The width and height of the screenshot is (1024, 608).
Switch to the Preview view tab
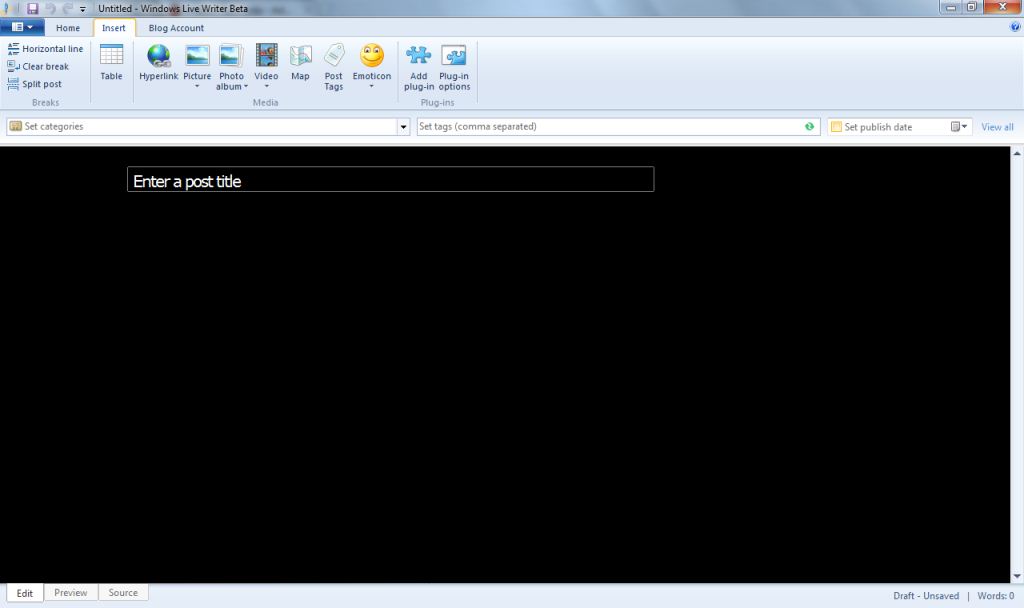click(x=71, y=592)
